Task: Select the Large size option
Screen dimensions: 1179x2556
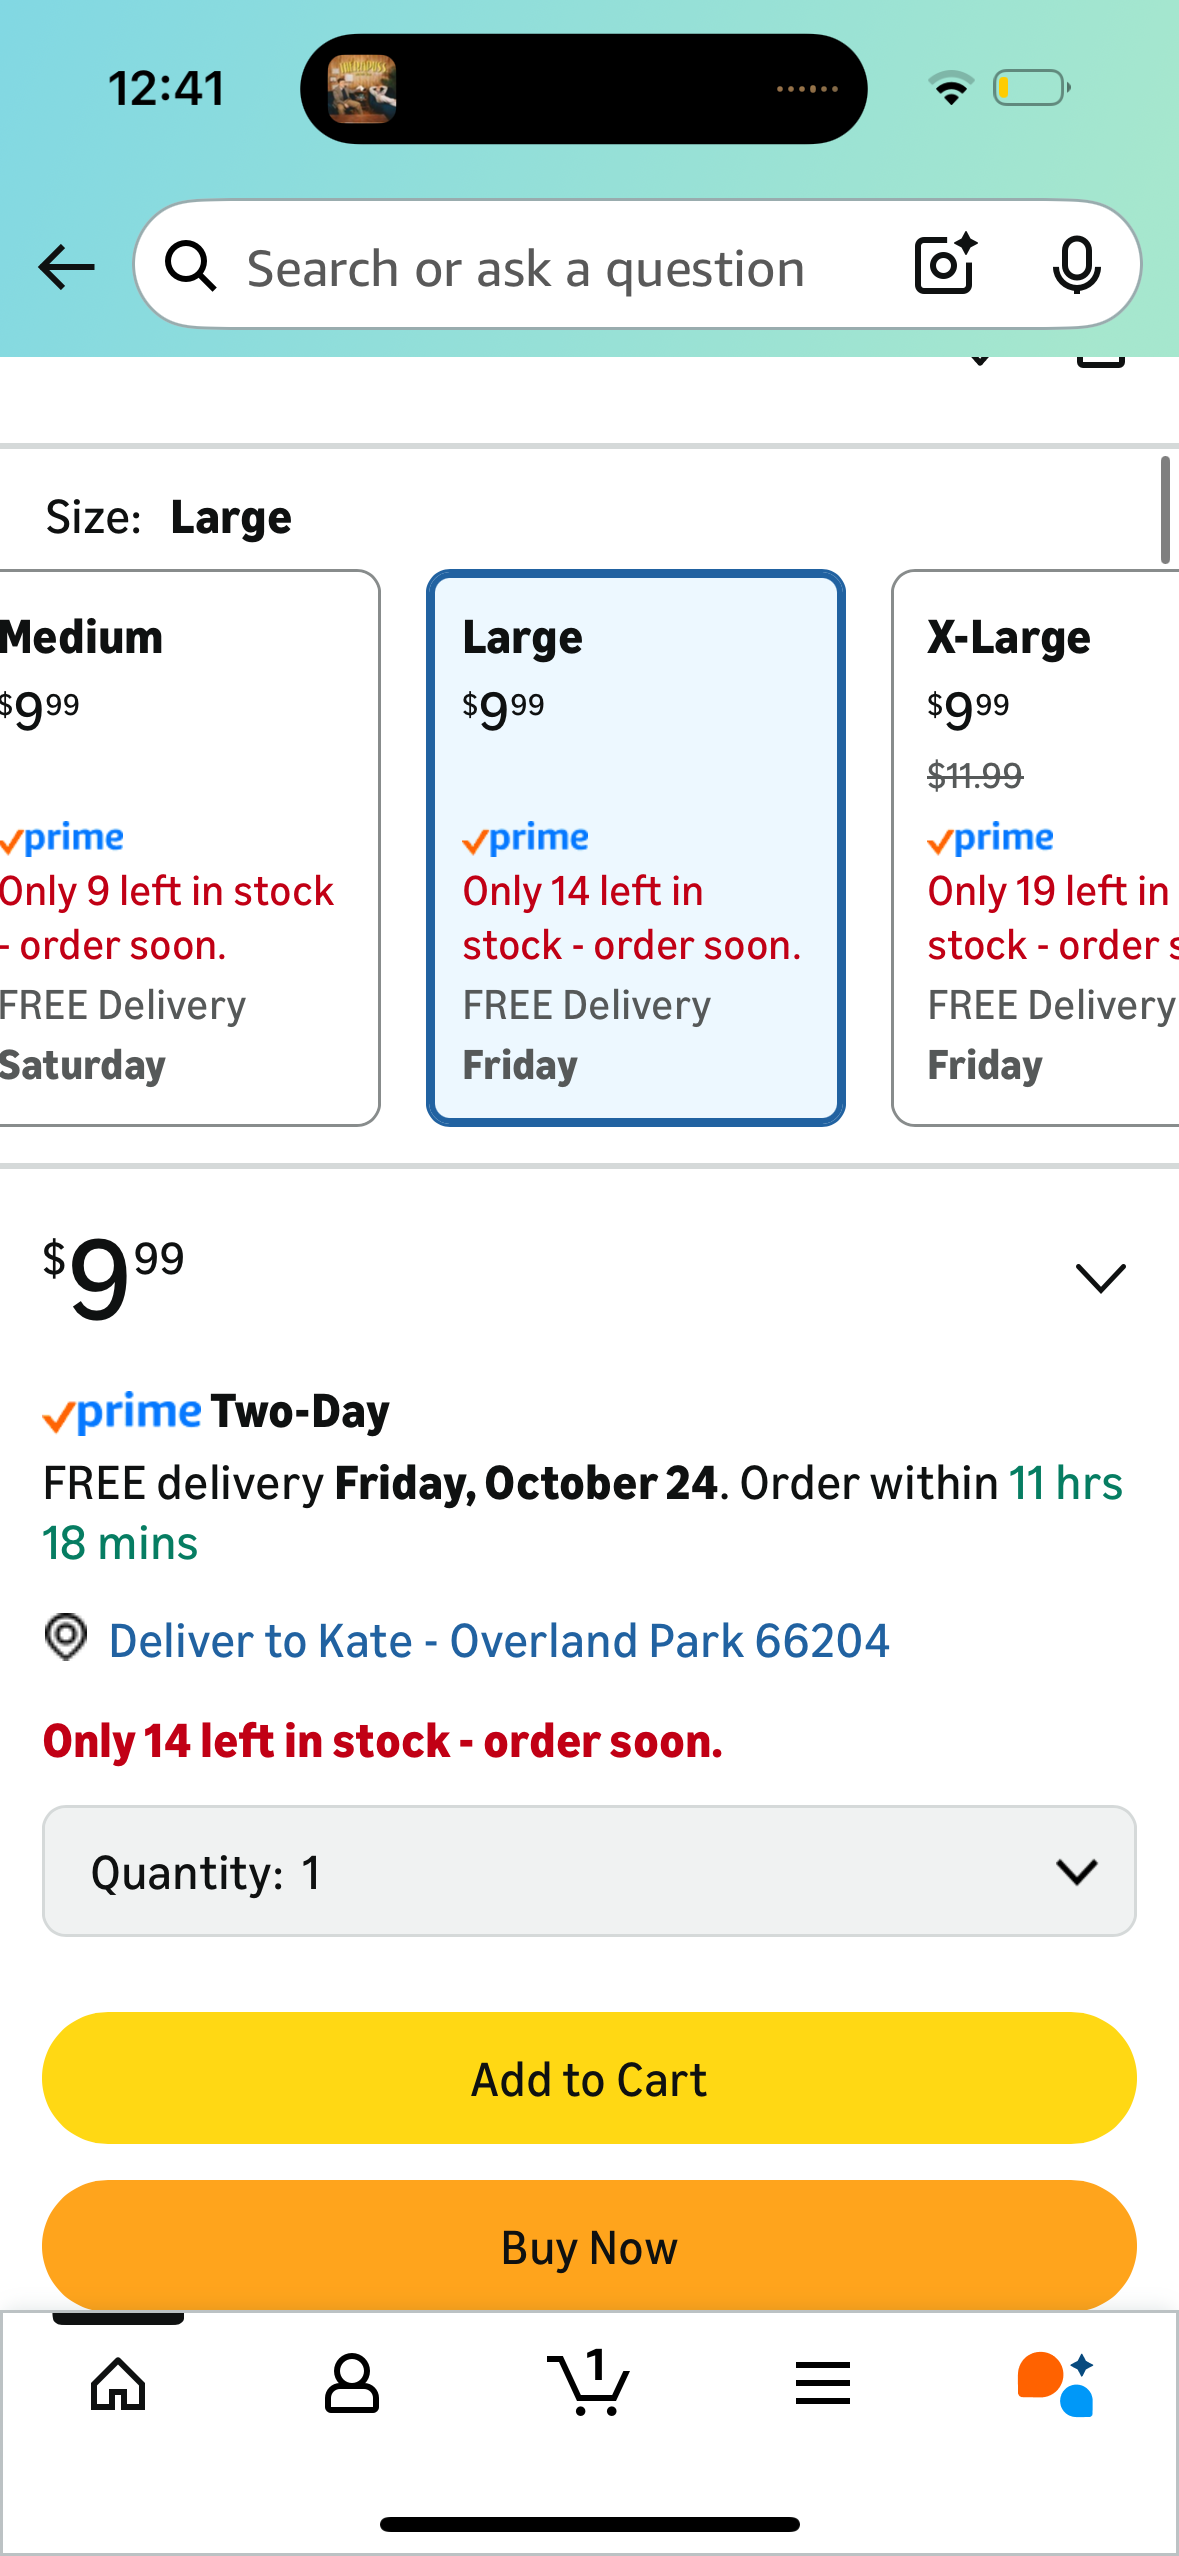Action: (636, 848)
